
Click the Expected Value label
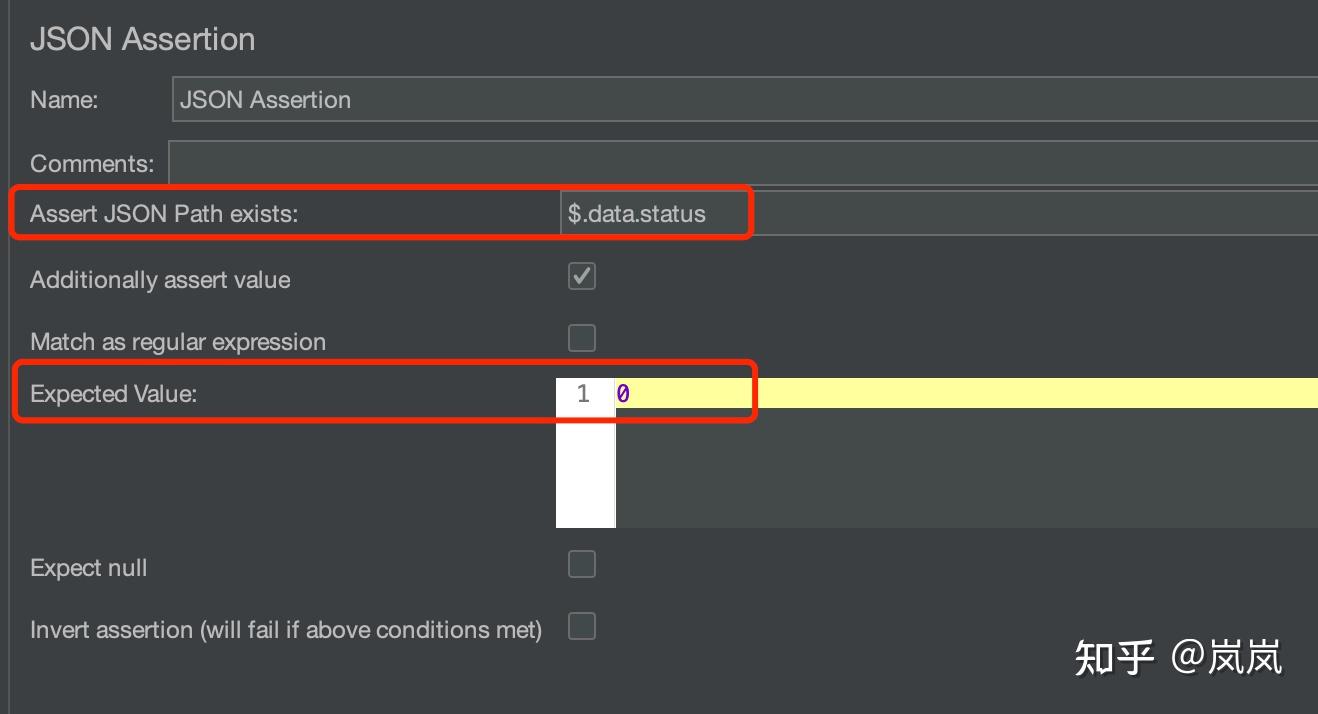point(113,394)
